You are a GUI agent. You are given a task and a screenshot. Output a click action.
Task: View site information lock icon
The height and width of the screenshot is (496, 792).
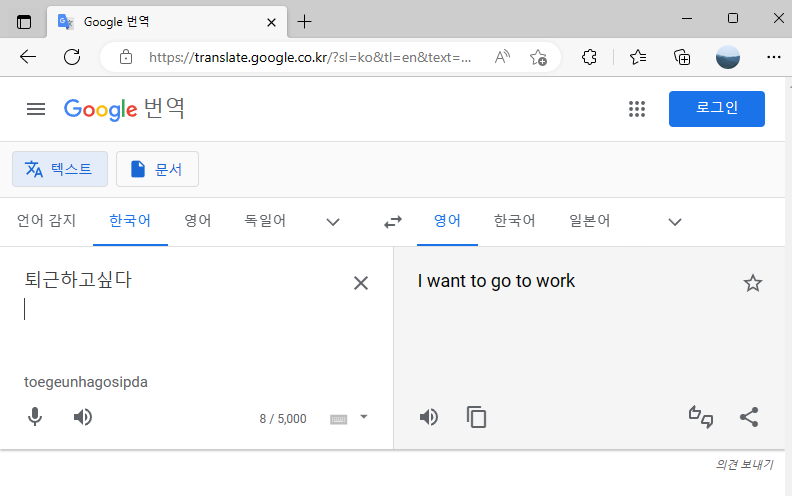pyautogui.click(x=126, y=57)
